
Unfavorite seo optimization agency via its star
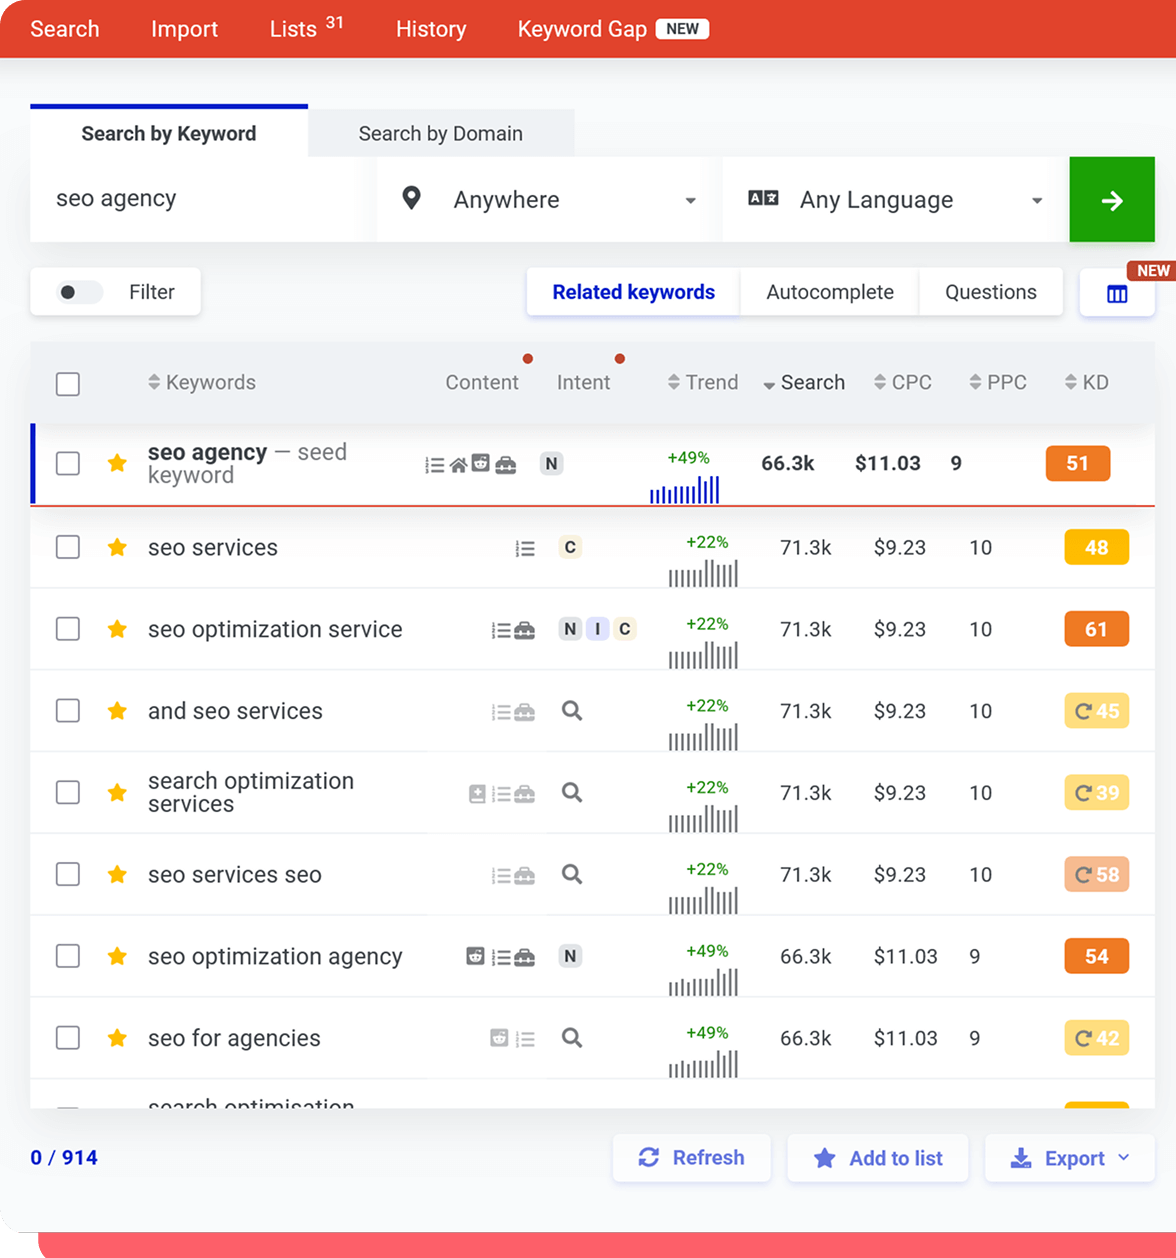click(117, 956)
